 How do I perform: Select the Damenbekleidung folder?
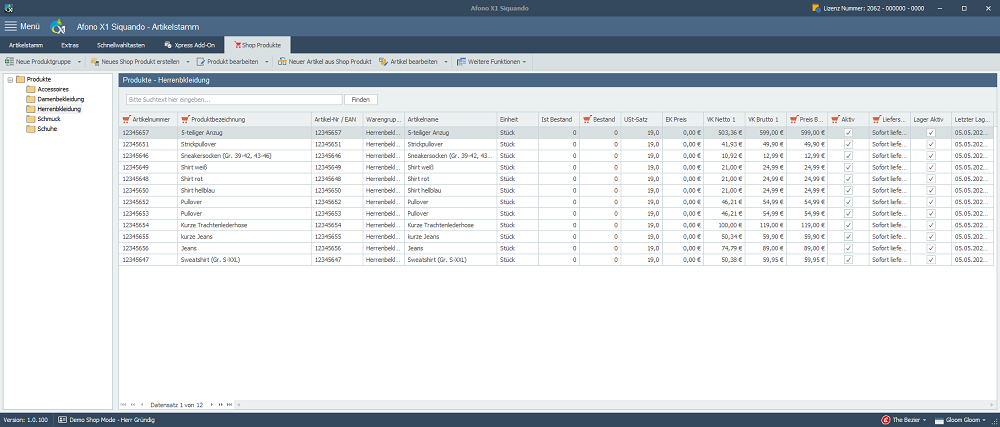[x=55, y=99]
